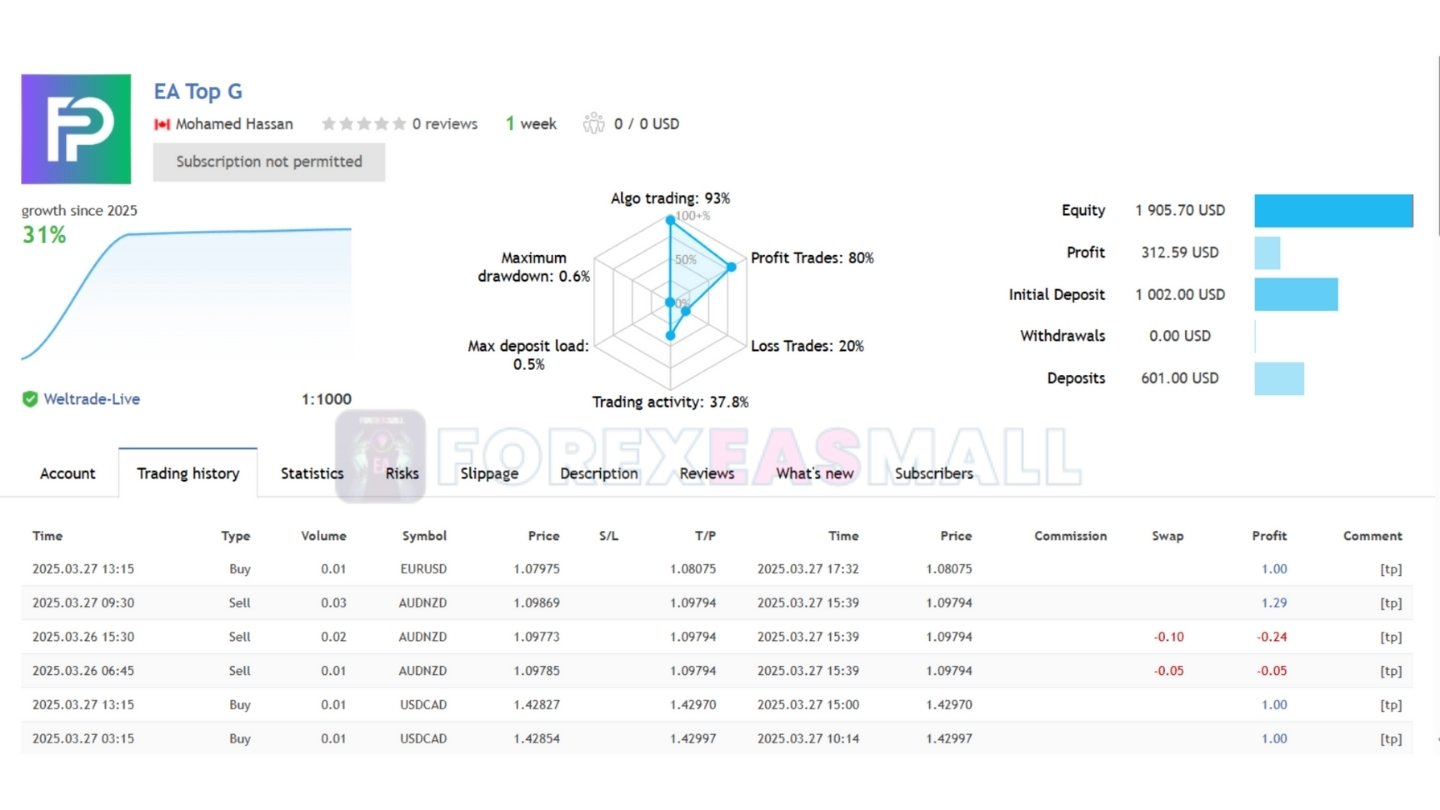Open the Subscribers tab
Image resolution: width=1440 pixels, height=810 pixels.
click(934, 473)
